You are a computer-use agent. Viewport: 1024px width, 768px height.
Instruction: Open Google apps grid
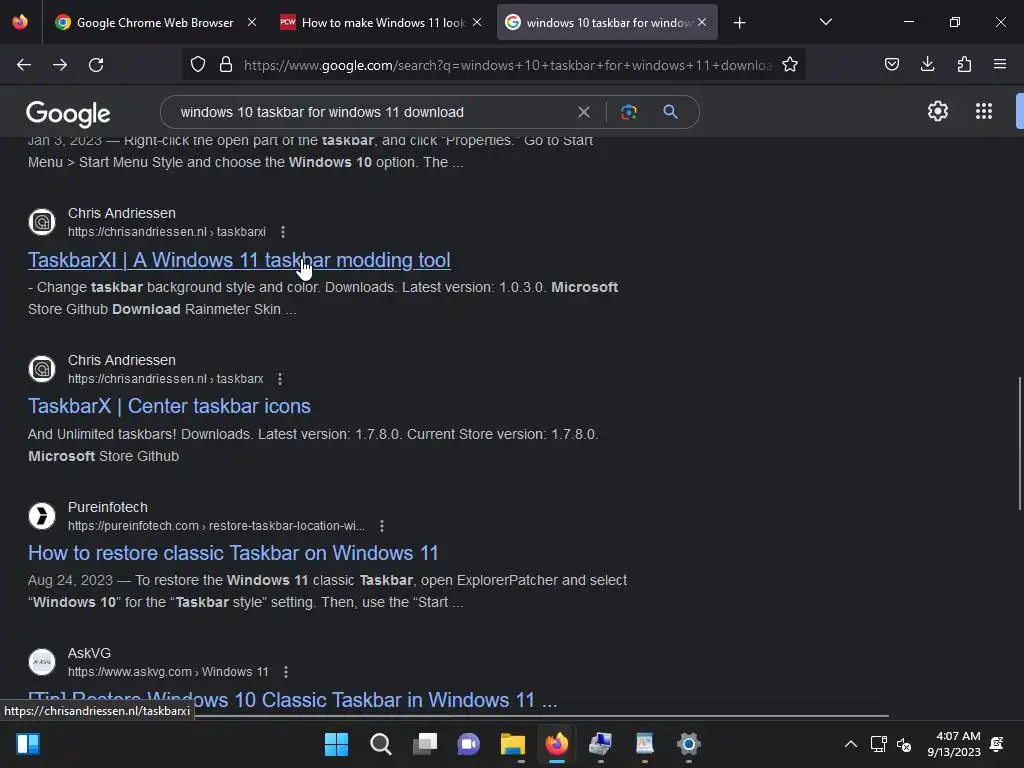point(984,111)
